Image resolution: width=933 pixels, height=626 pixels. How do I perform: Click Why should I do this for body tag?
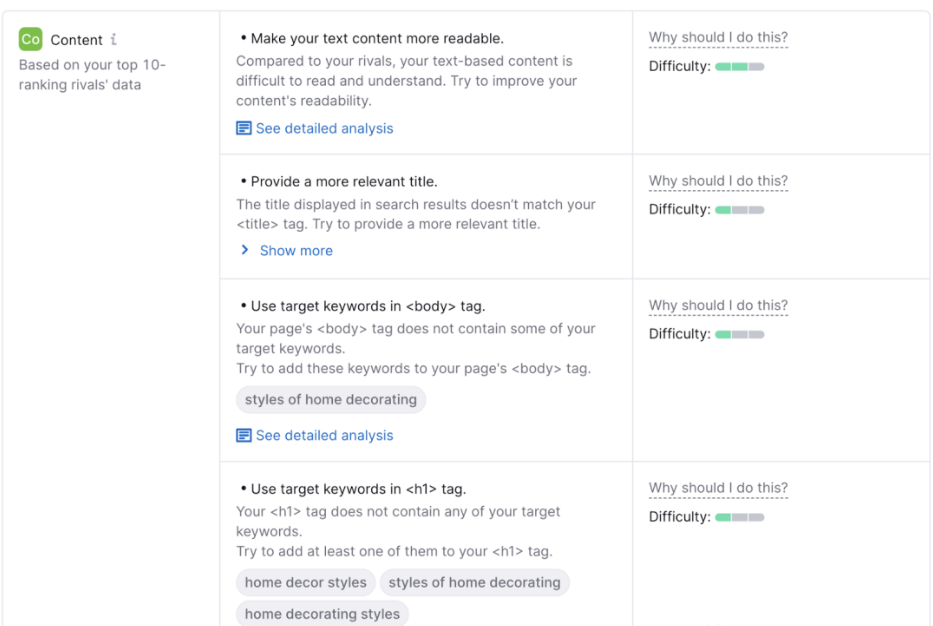pos(718,305)
